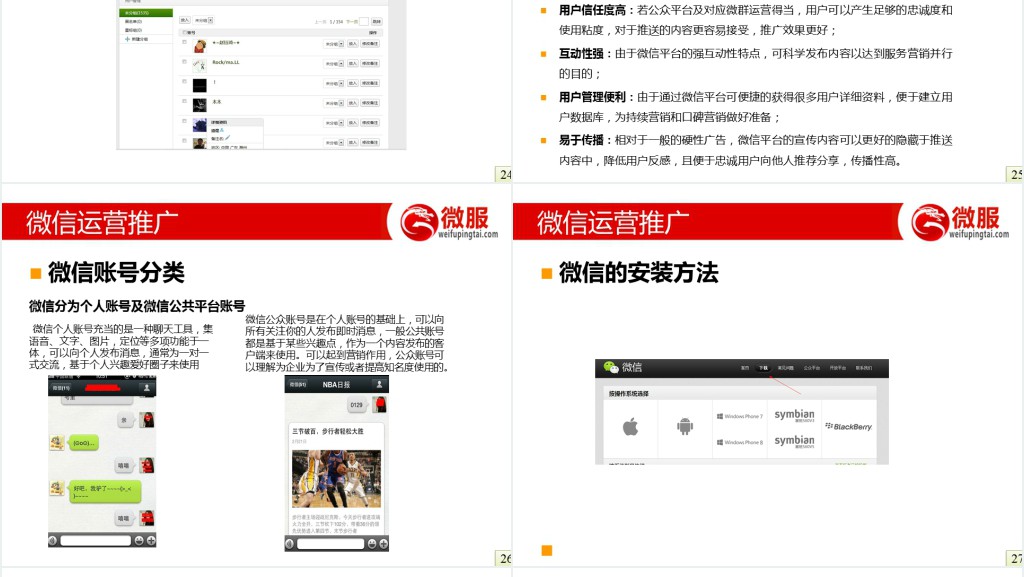Click the 放入 button above the user list

click(x=185, y=20)
